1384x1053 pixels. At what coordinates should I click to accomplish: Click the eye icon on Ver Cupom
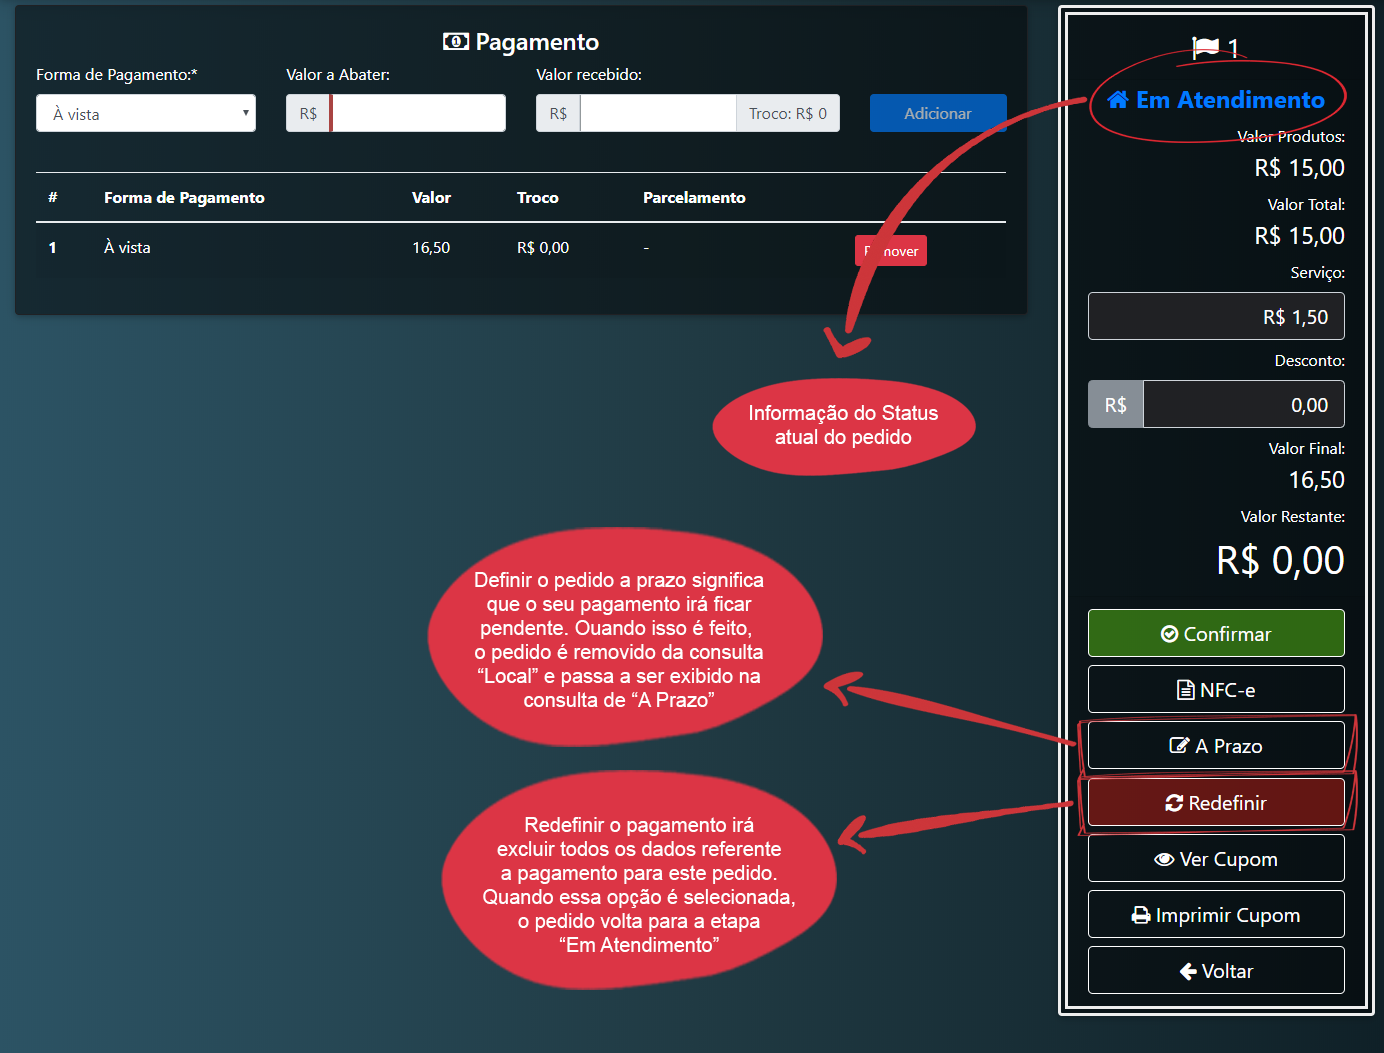pyautogui.click(x=1164, y=859)
